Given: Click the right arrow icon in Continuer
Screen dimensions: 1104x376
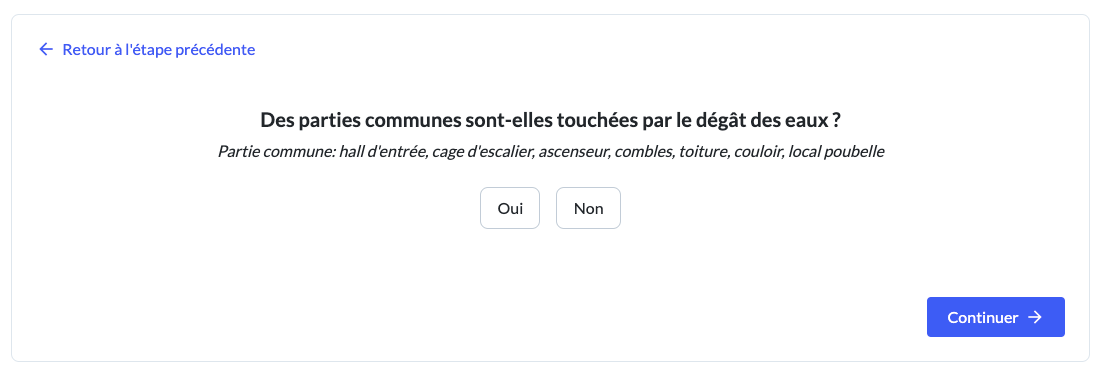Looking at the screenshot, I should tap(1034, 318).
